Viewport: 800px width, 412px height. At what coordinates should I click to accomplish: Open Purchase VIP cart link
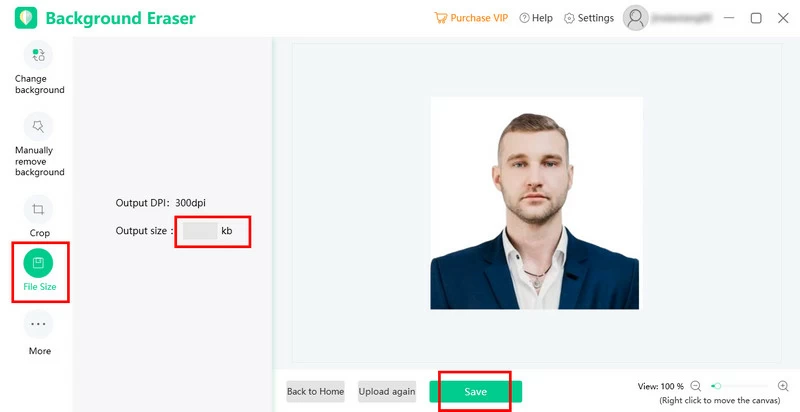pos(471,18)
